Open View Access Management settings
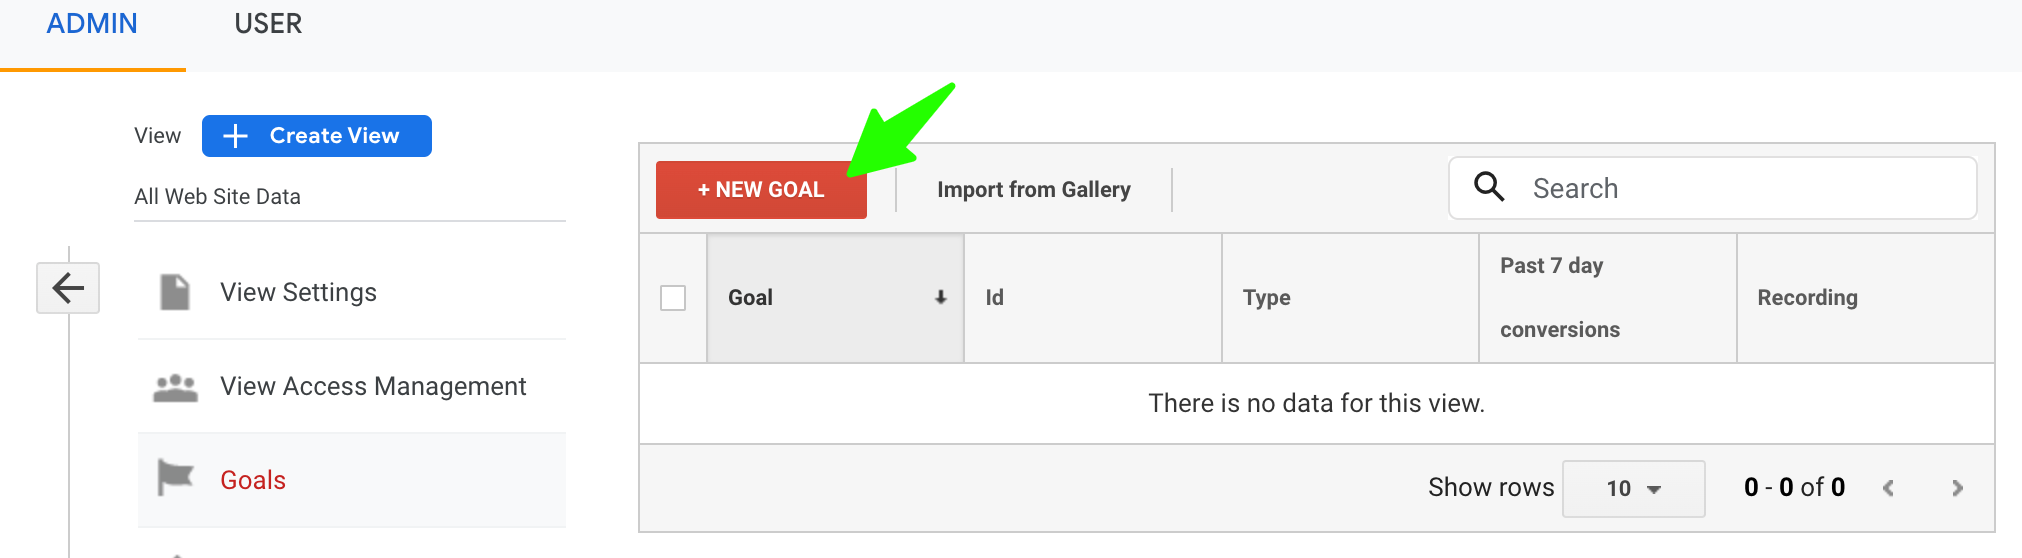Screen dimensions: 2022x558 (373, 387)
